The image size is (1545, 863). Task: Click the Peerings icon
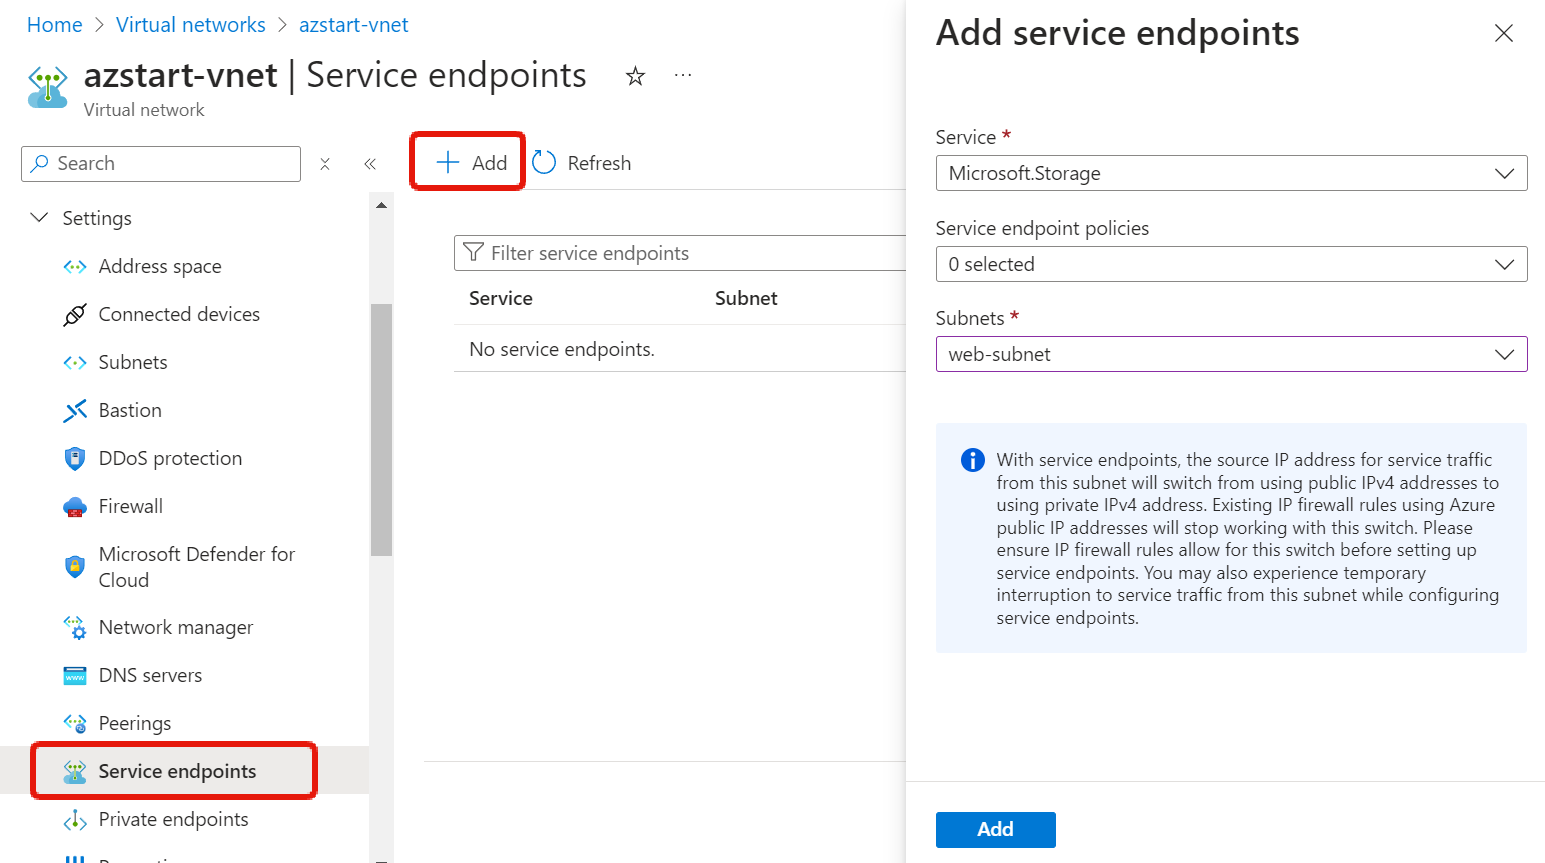75,724
